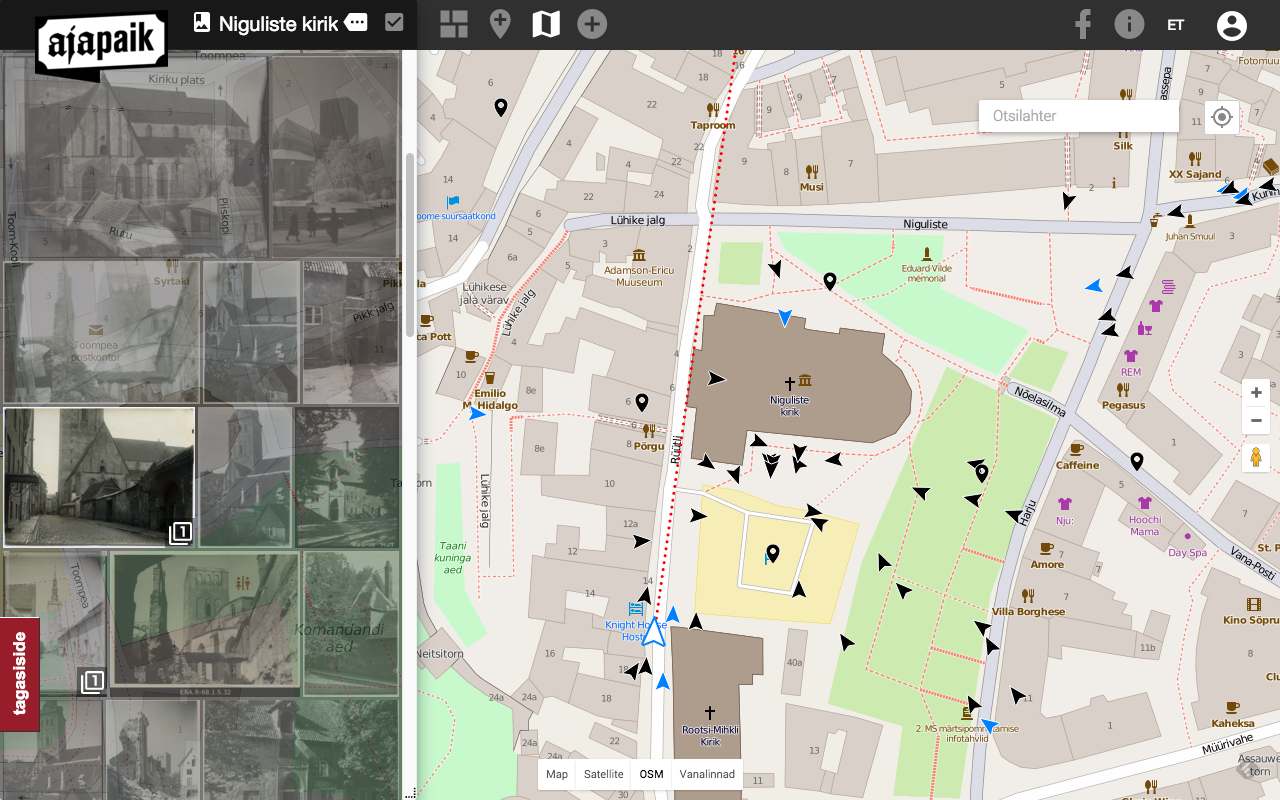This screenshot has width=1280, height=800.
Task: Click the Amore cafe cup icon
Action: point(1047,548)
